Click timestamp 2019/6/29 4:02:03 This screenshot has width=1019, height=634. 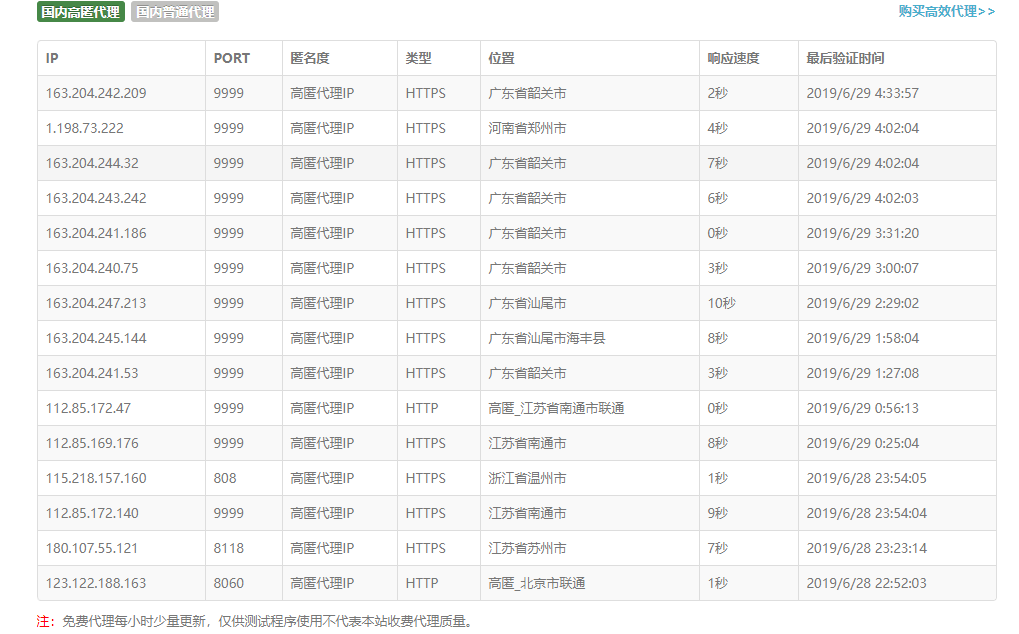[x=862, y=199]
